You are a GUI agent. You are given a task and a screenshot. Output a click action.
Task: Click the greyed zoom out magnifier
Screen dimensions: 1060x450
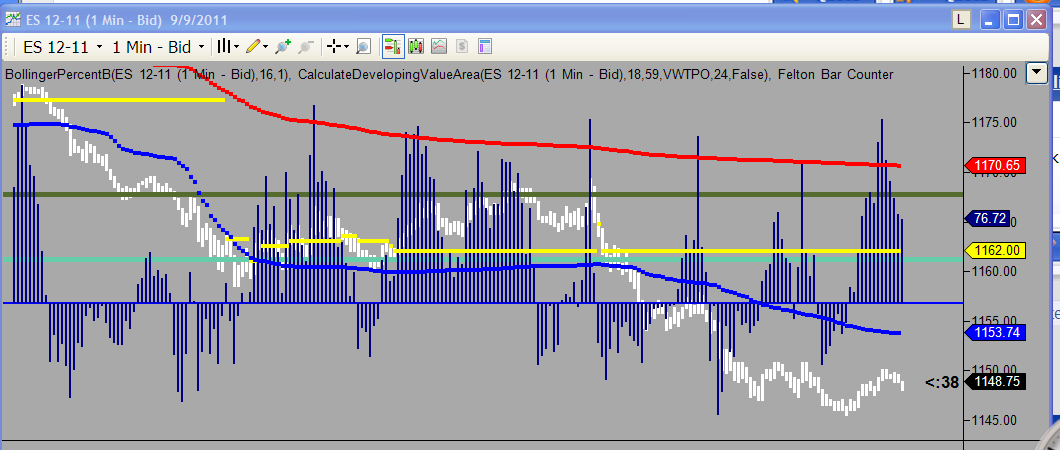coord(306,47)
